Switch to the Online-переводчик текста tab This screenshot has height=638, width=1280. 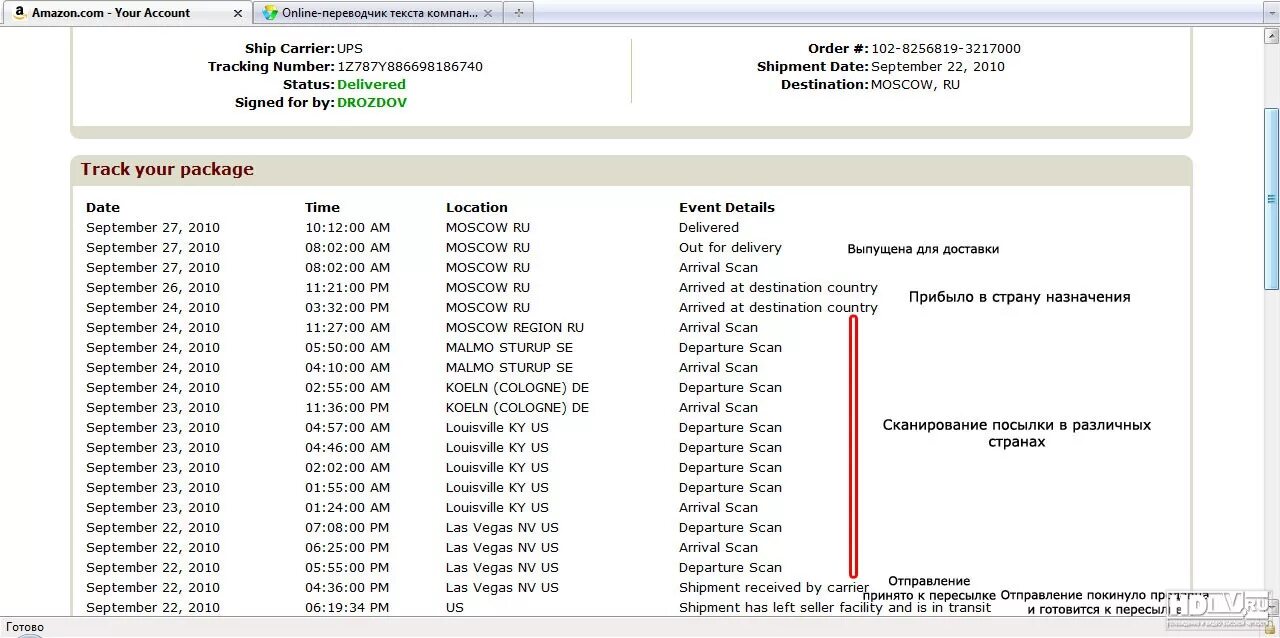pyautogui.click(x=378, y=13)
